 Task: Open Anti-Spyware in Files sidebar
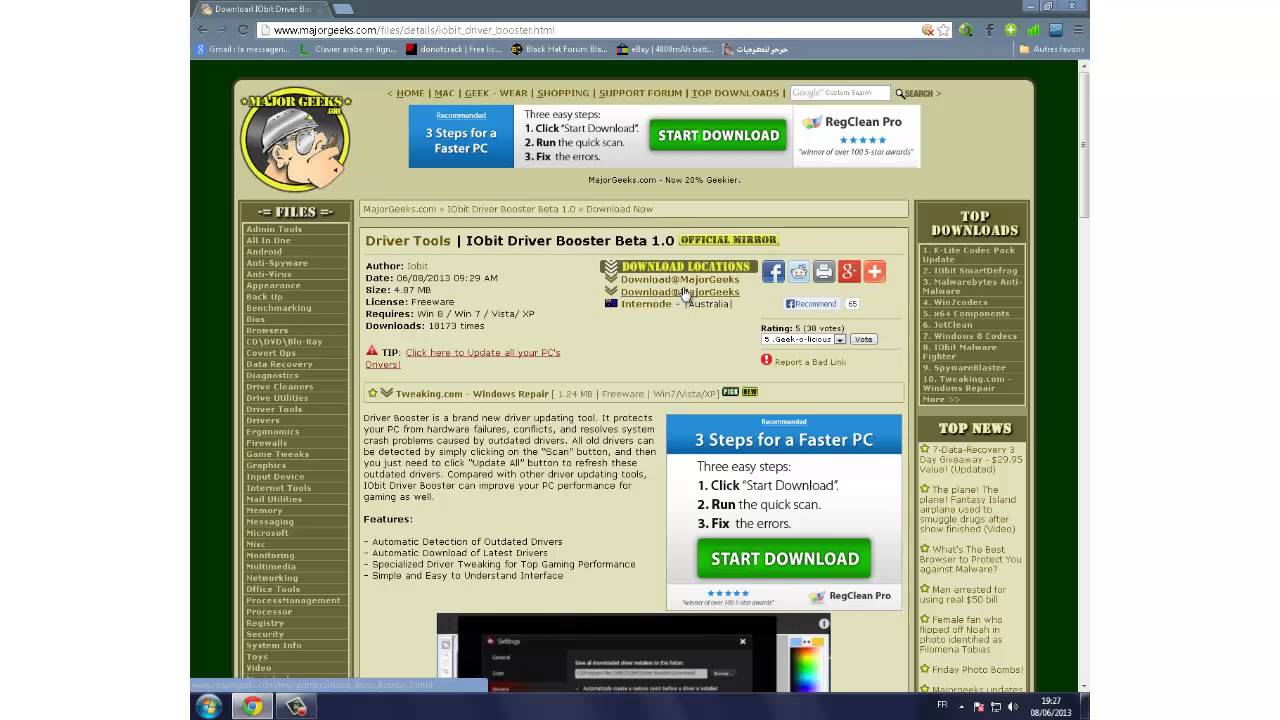277,263
